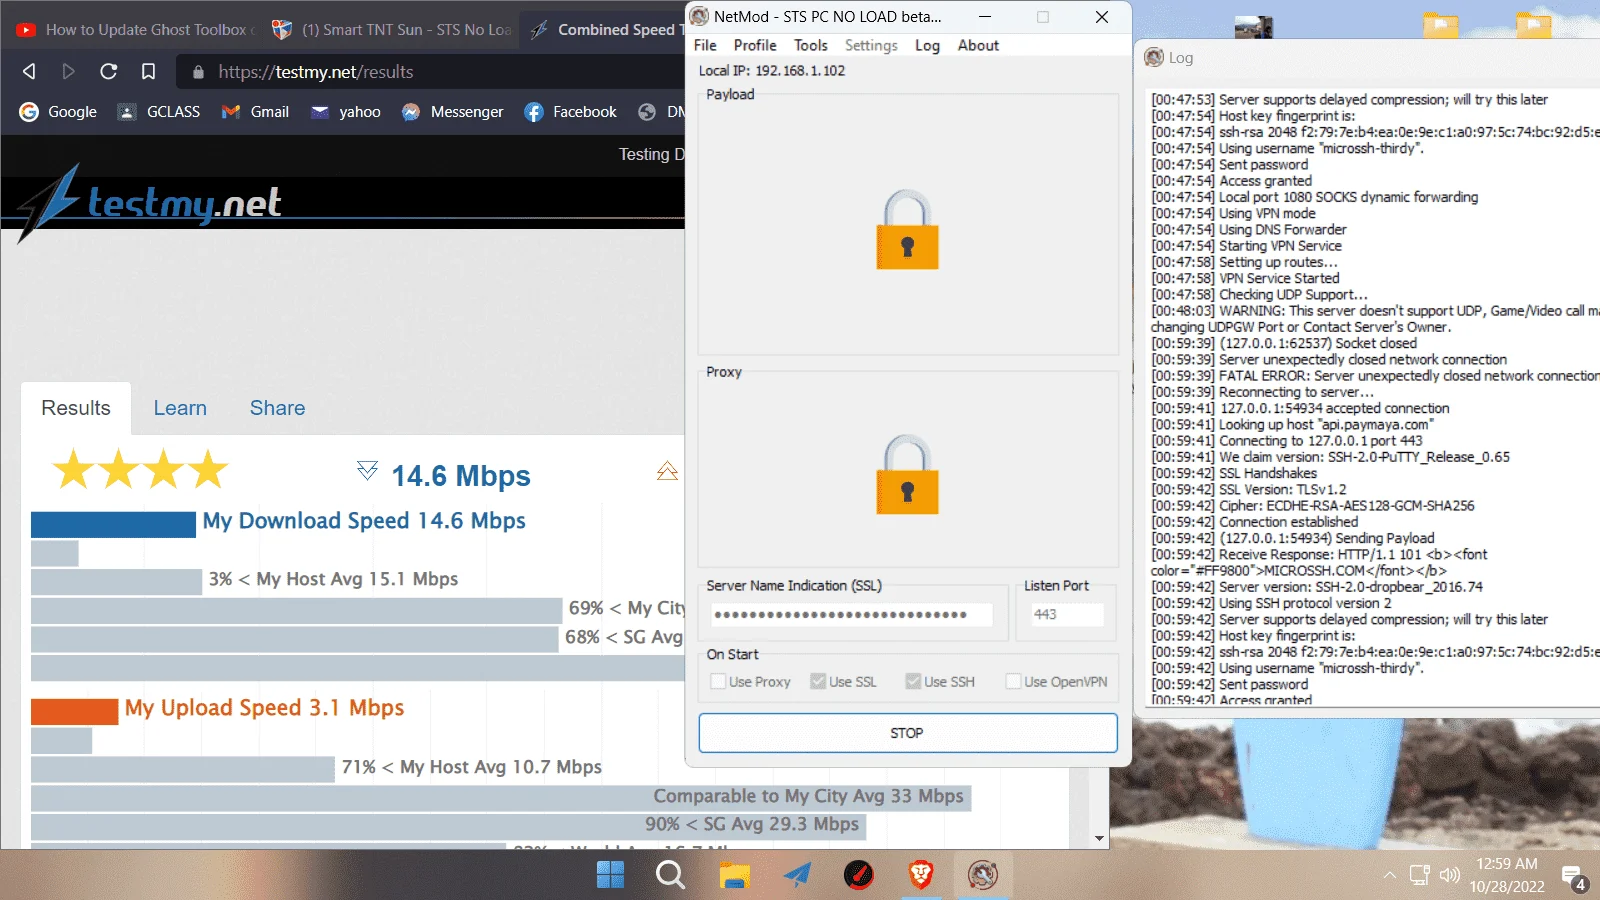Click the NetMod taskbar icon

983,875
